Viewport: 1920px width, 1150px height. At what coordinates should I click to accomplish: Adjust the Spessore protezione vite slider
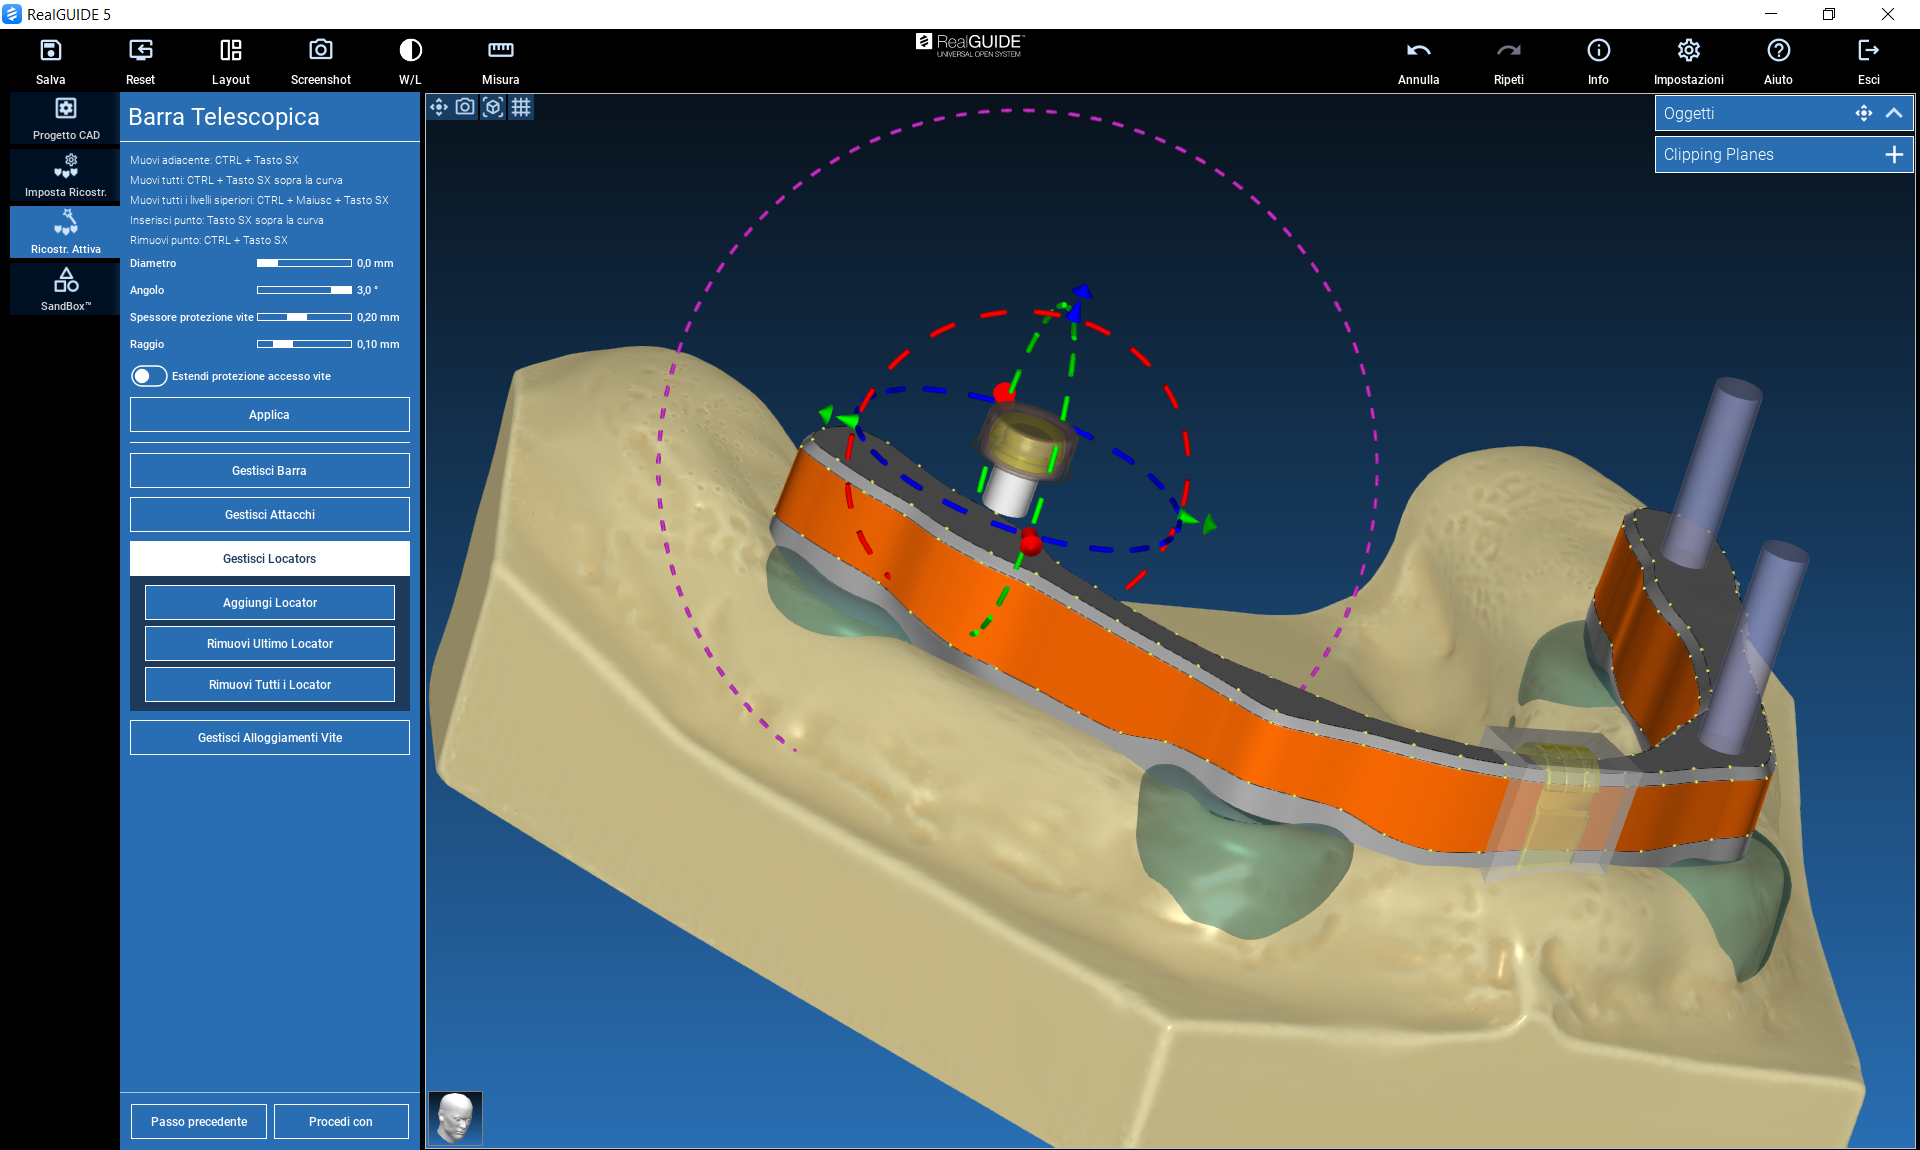point(298,317)
